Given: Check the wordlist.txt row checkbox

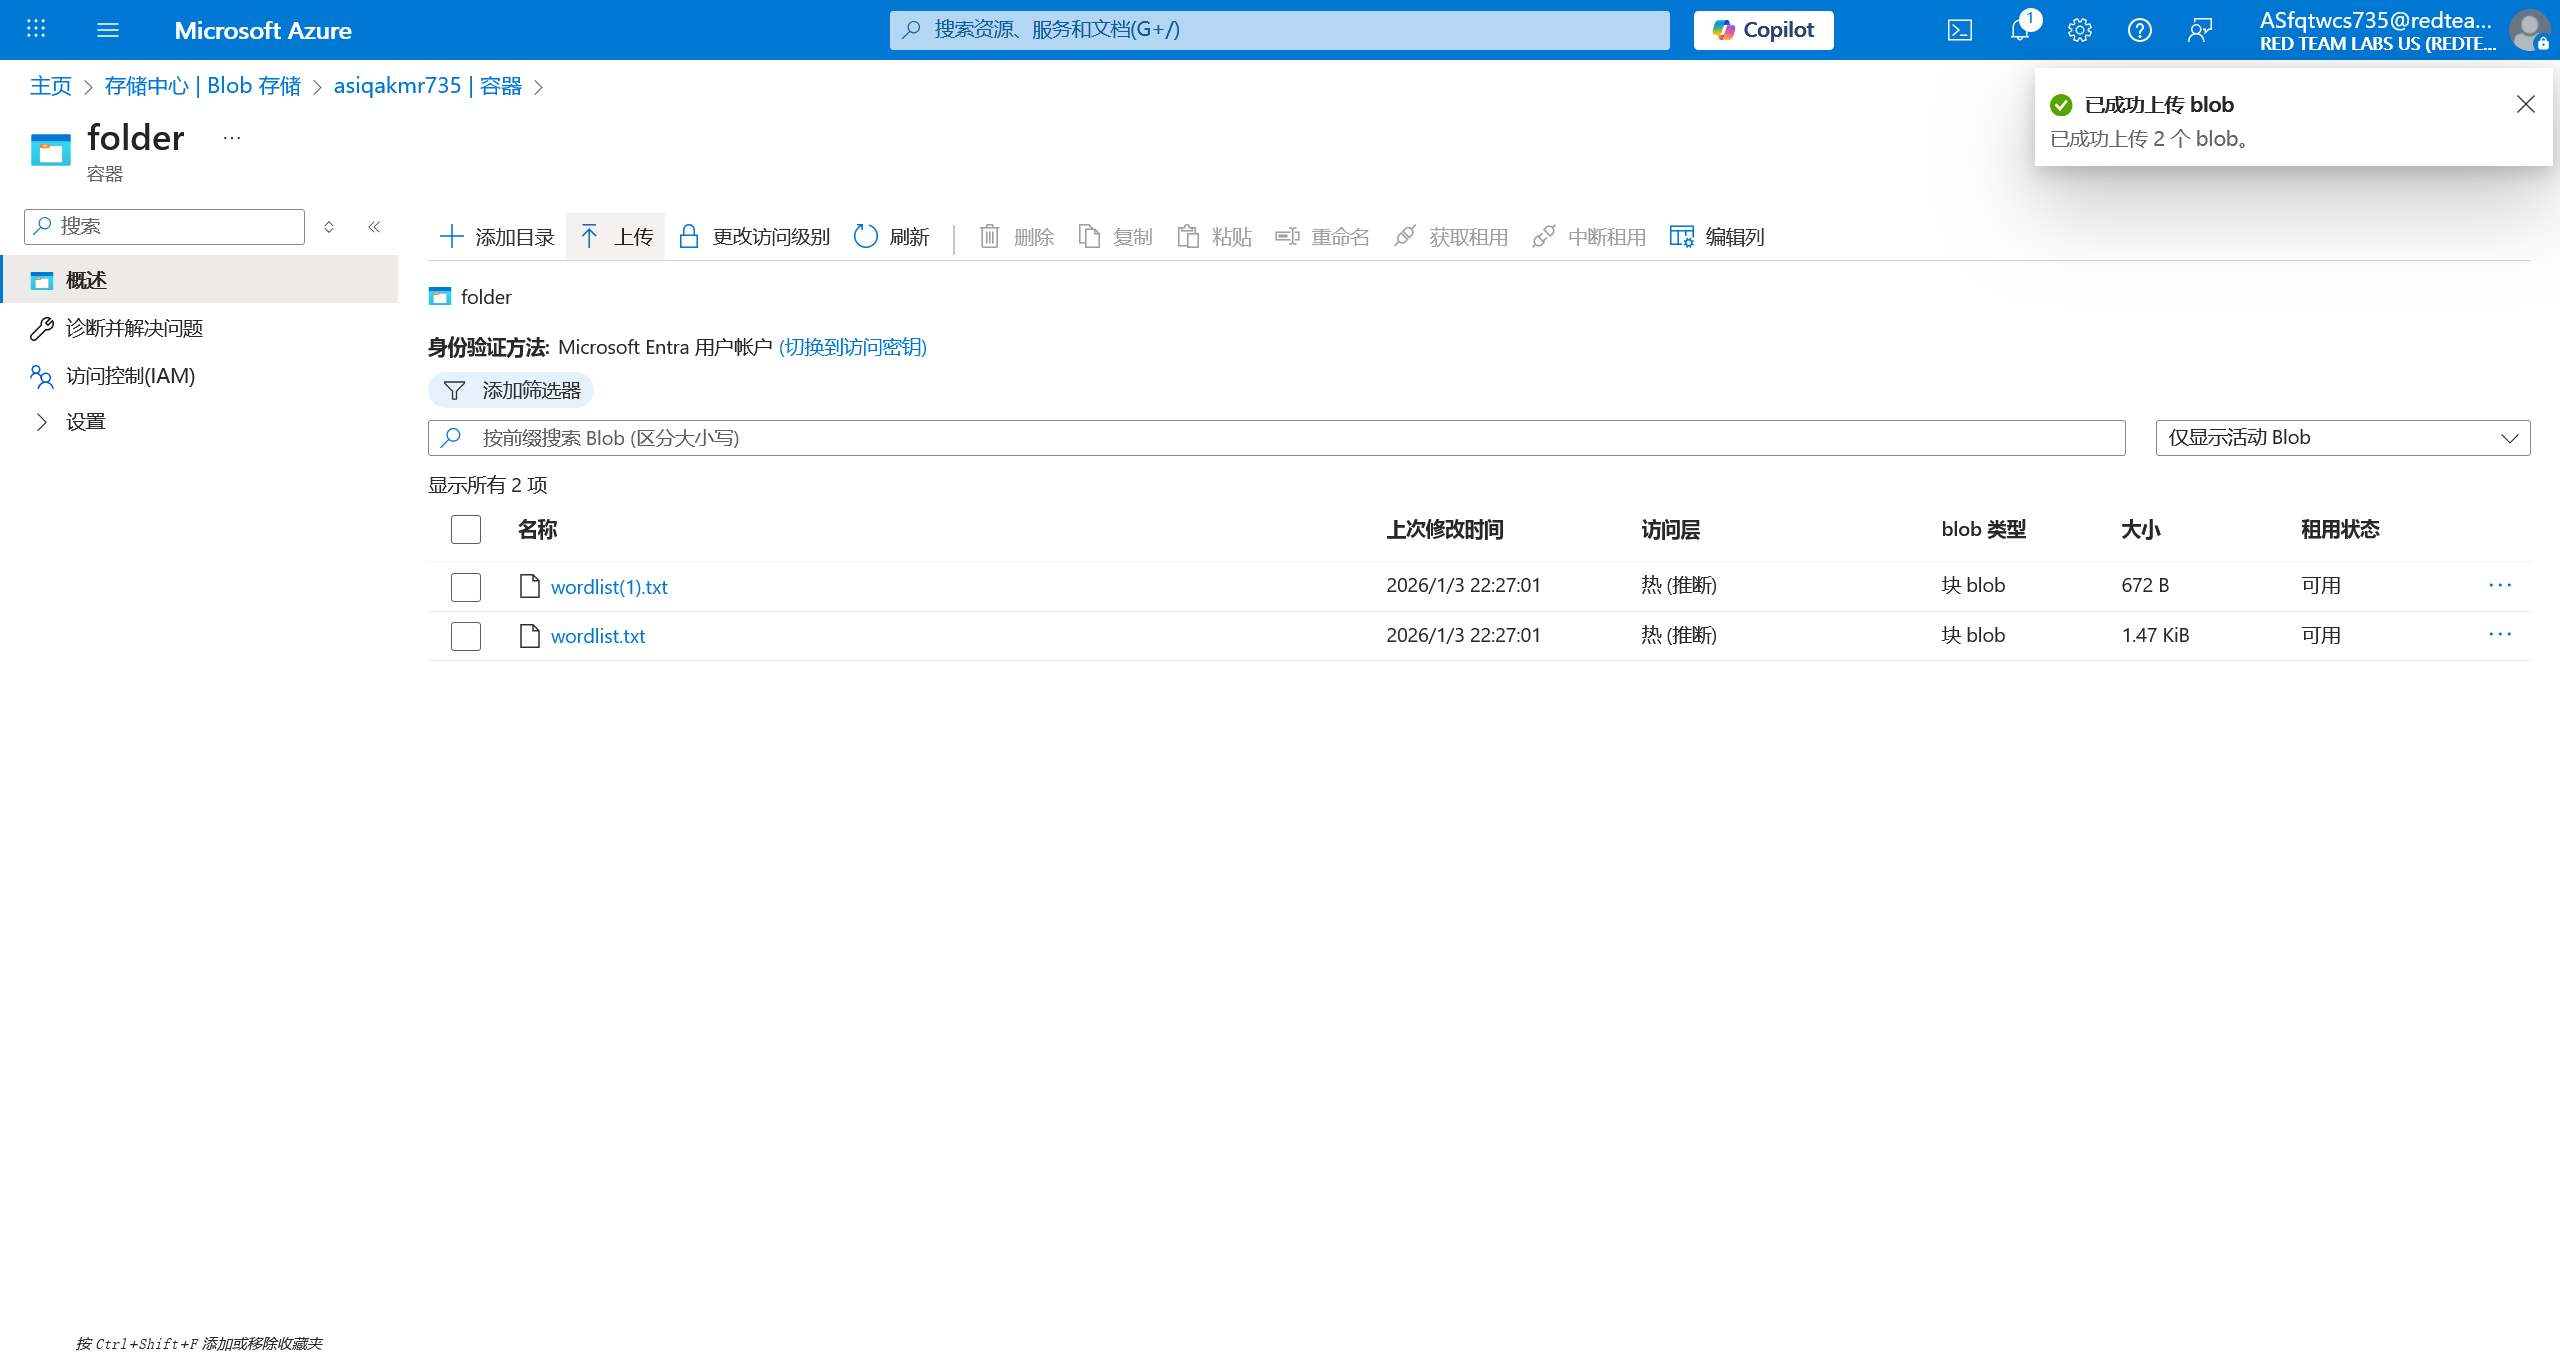Looking at the screenshot, I should (x=466, y=636).
